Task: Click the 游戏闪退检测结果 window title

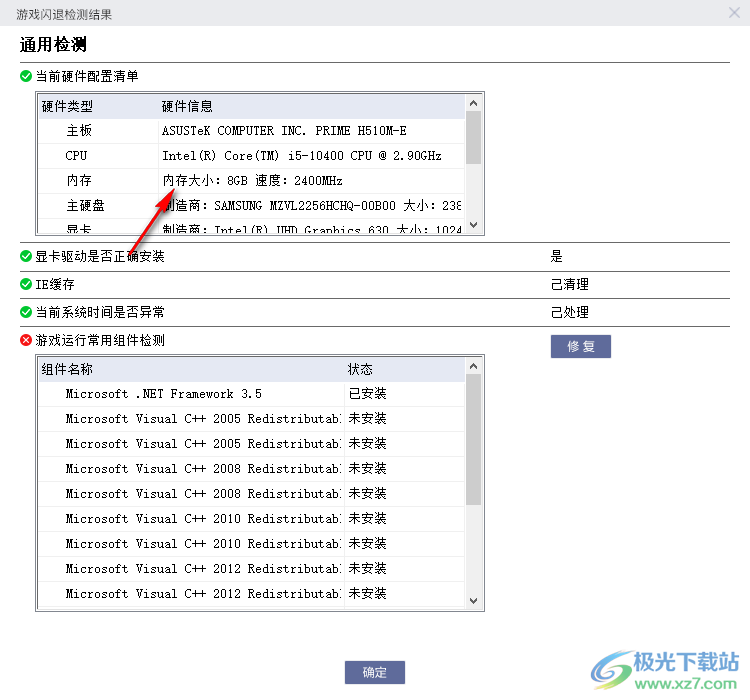Action: pos(64,14)
